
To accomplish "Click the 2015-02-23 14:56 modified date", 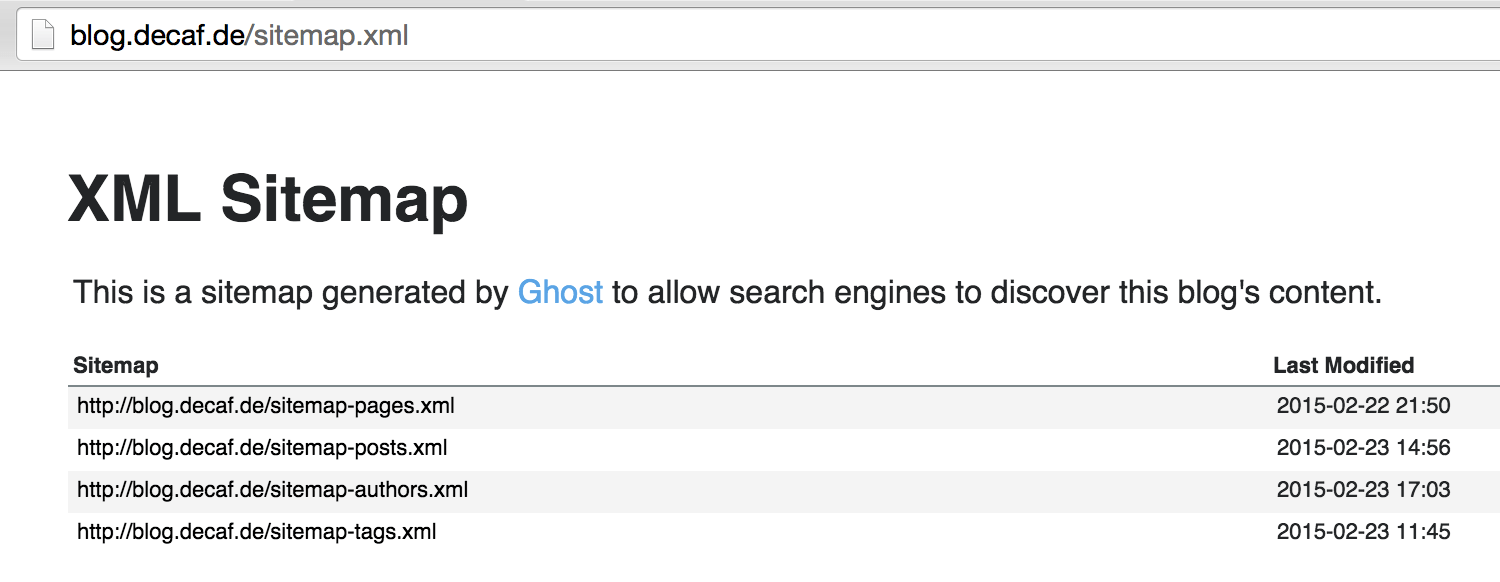I will click(x=1364, y=448).
